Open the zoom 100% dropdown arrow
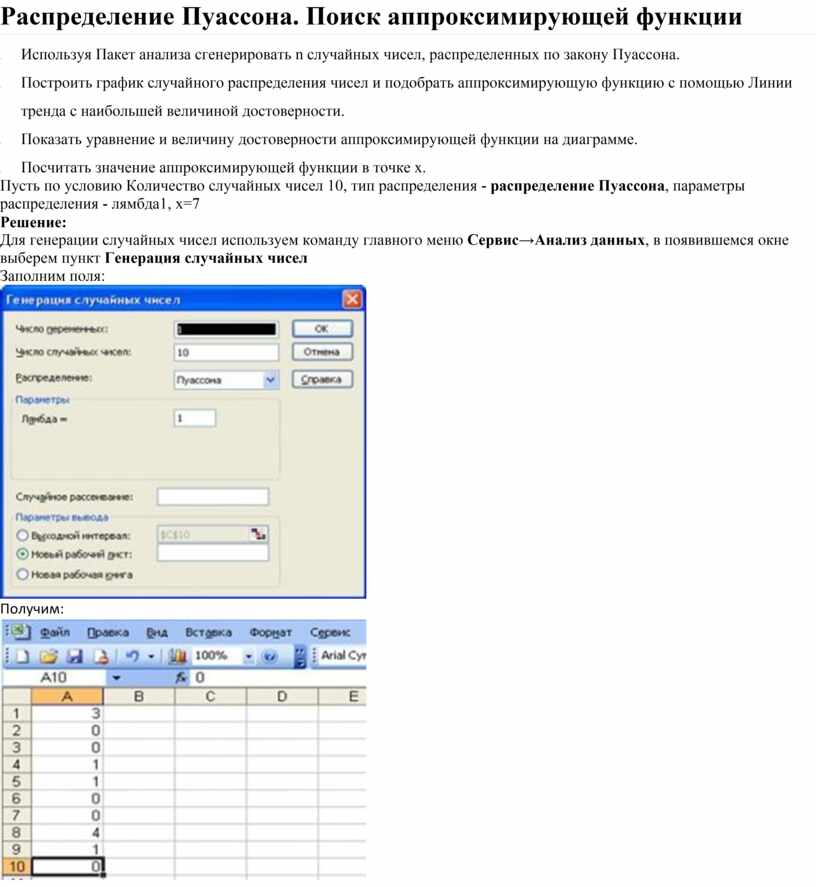 (250, 656)
